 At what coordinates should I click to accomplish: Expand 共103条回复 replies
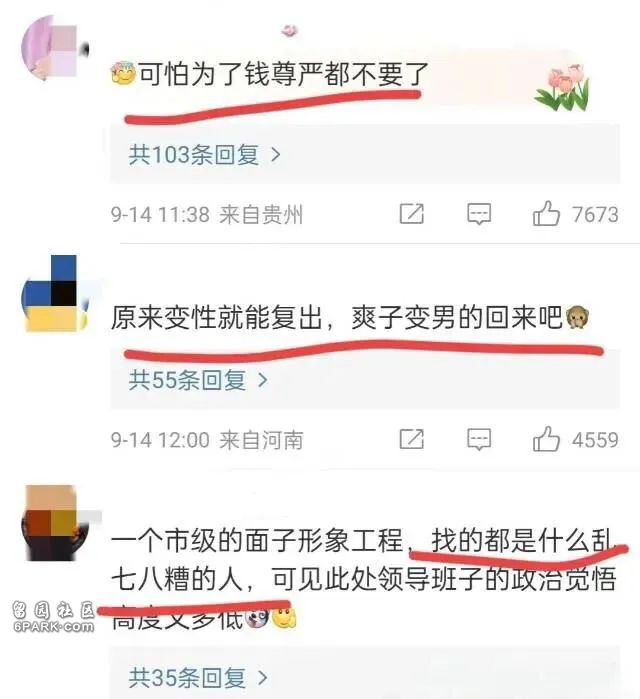[x=205, y=155]
